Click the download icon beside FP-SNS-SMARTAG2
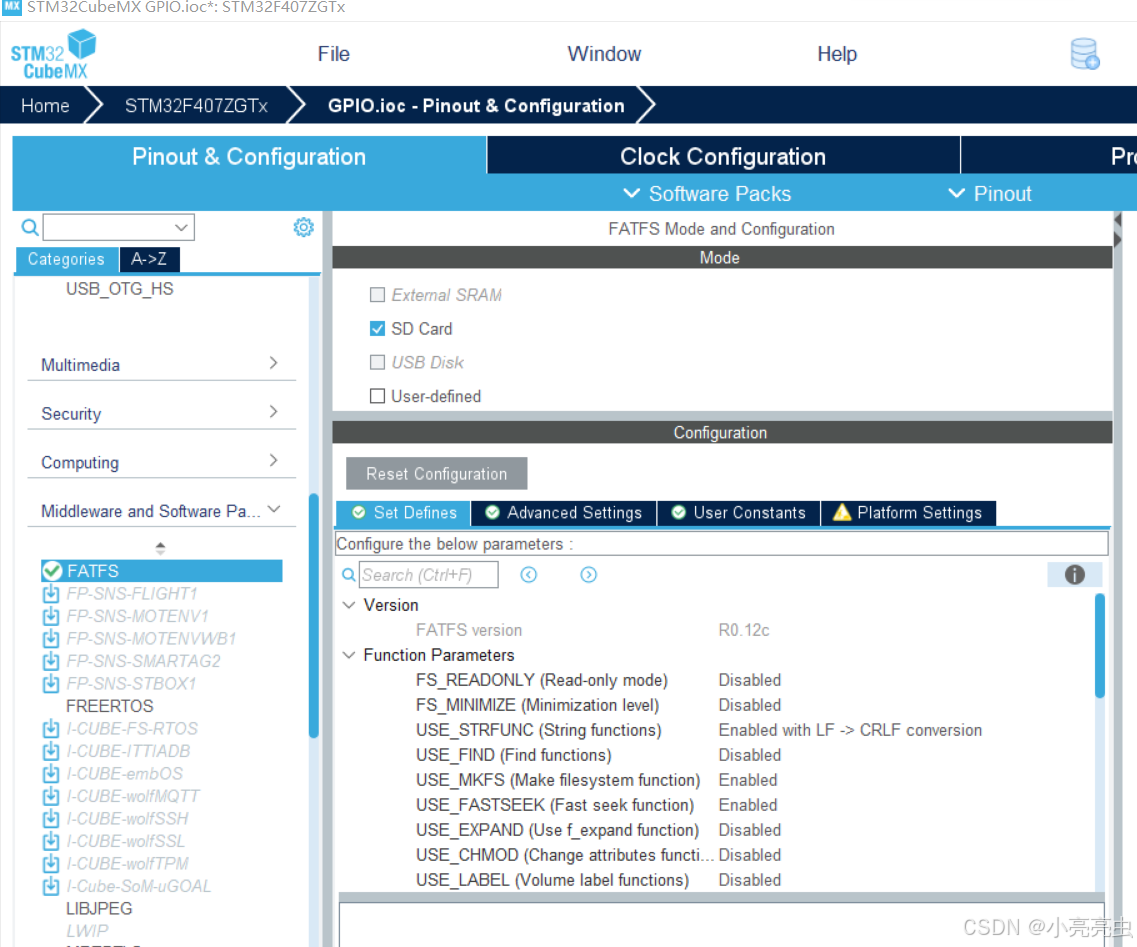Viewport: 1137px width, 947px height. [x=51, y=661]
